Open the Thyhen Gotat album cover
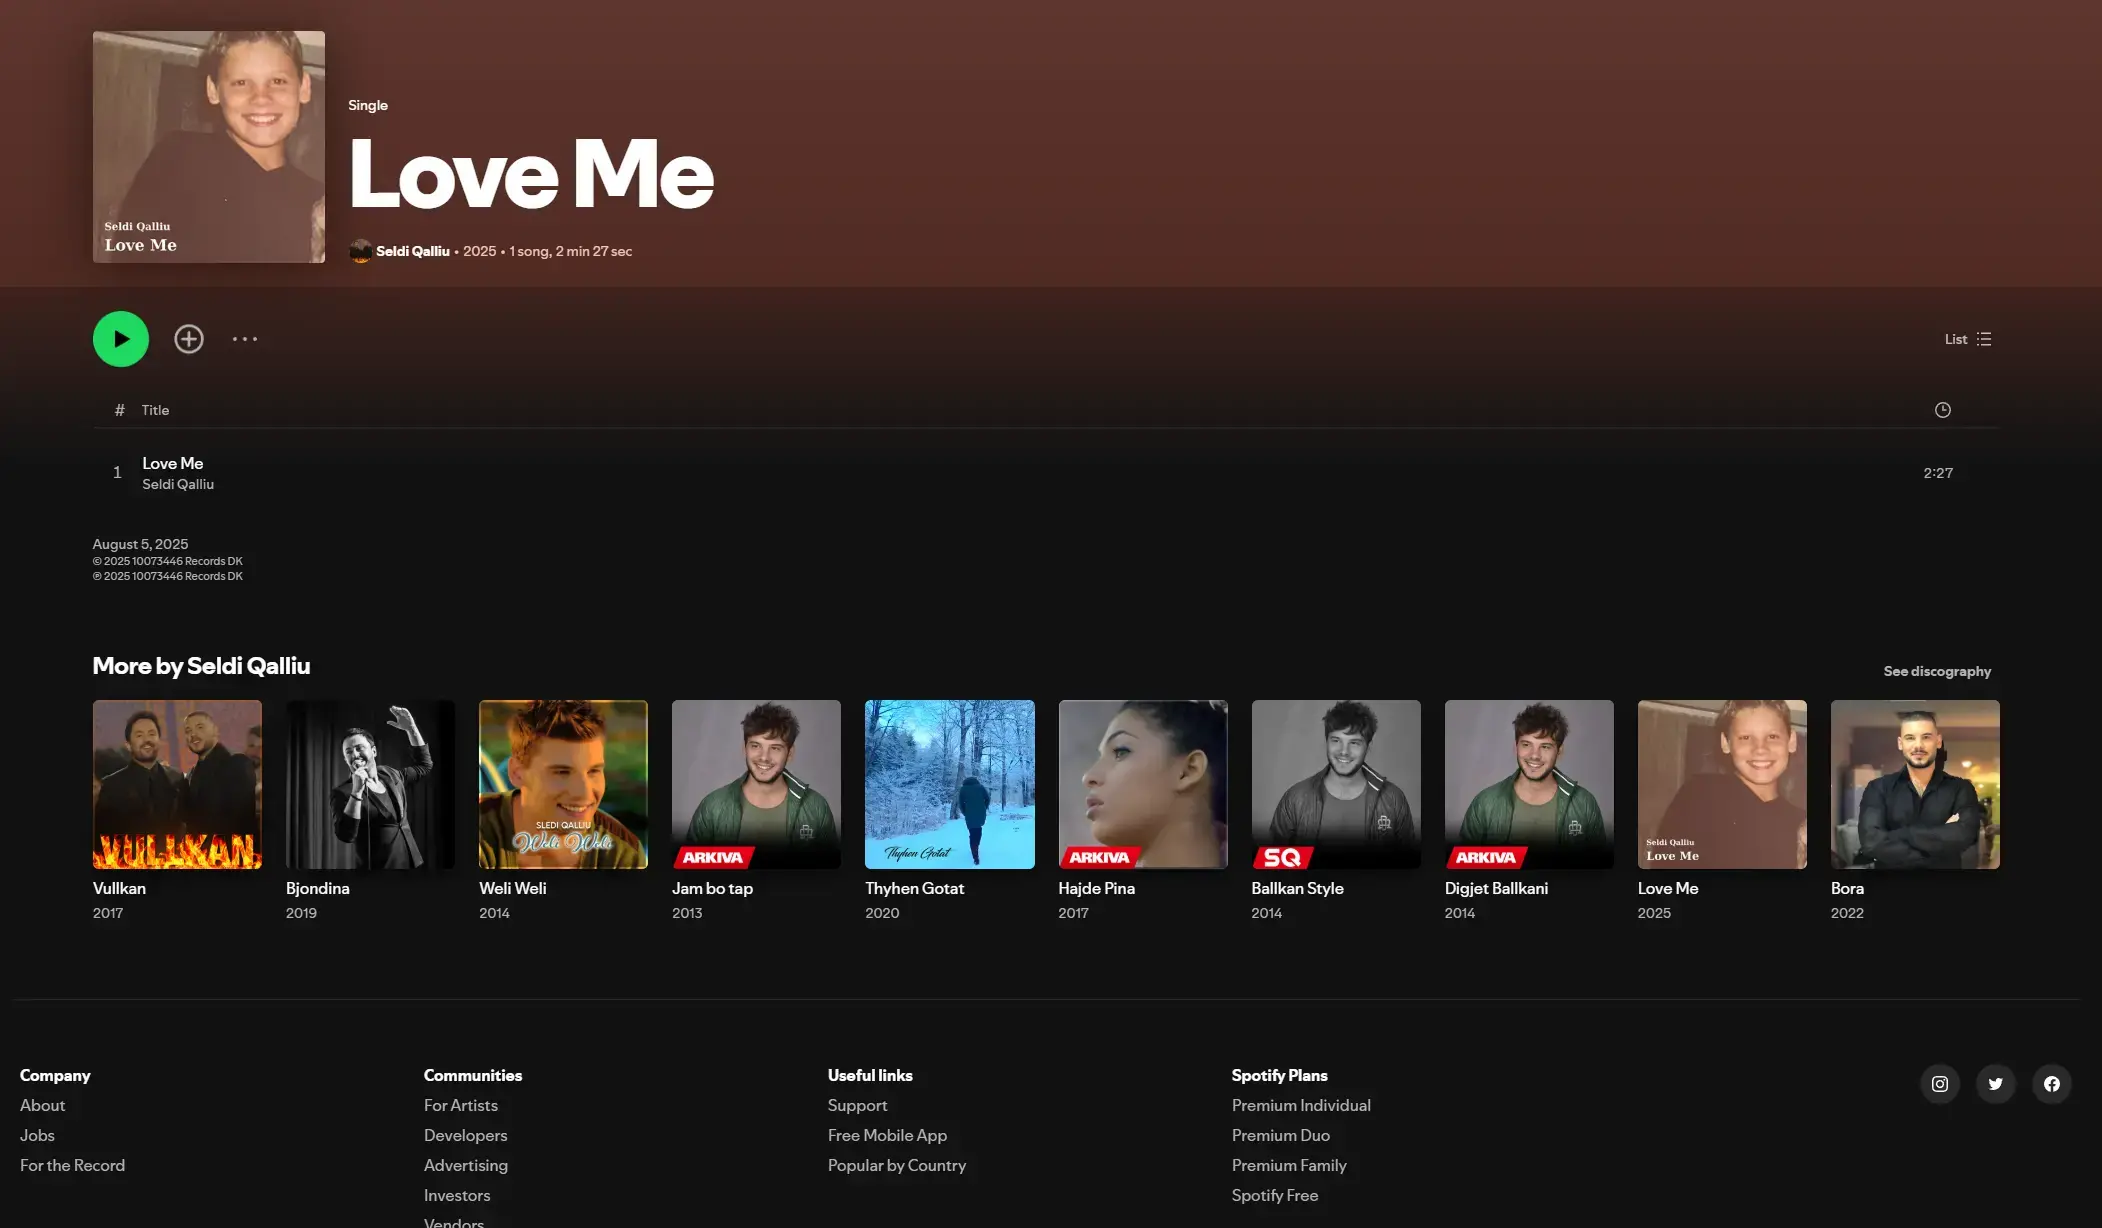This screenshot has width=2102, height=1228. pyautogui.click(x=949, y=784)
